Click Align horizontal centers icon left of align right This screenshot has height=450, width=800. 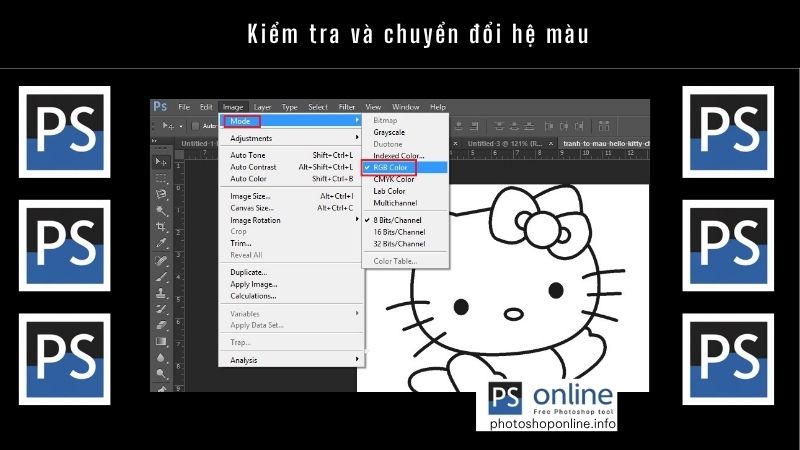[x=459, y=126]
